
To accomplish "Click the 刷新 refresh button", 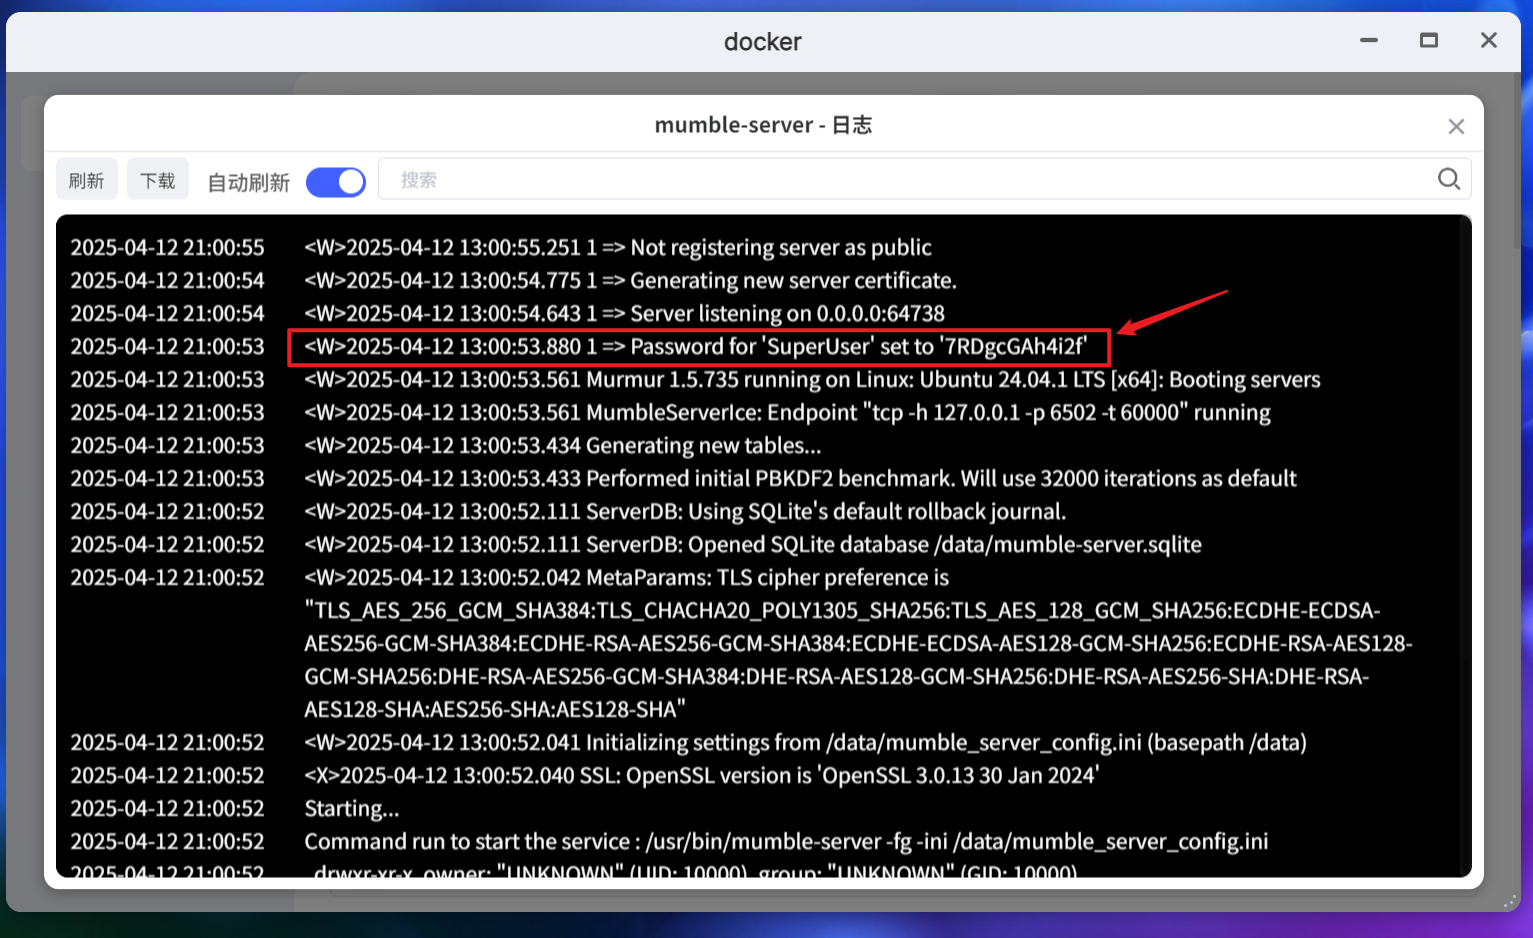I will coord(87,180).
